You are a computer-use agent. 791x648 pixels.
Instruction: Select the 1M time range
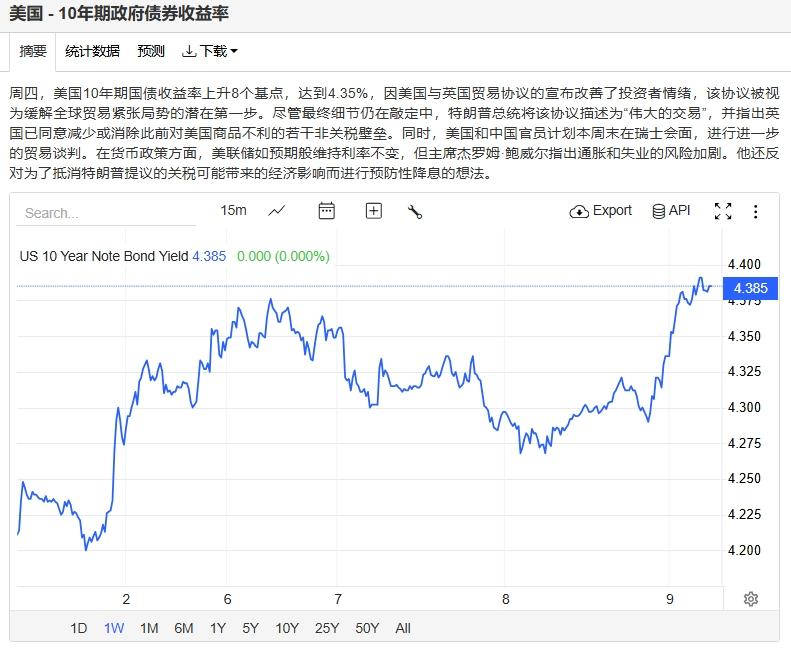(149, 628)
